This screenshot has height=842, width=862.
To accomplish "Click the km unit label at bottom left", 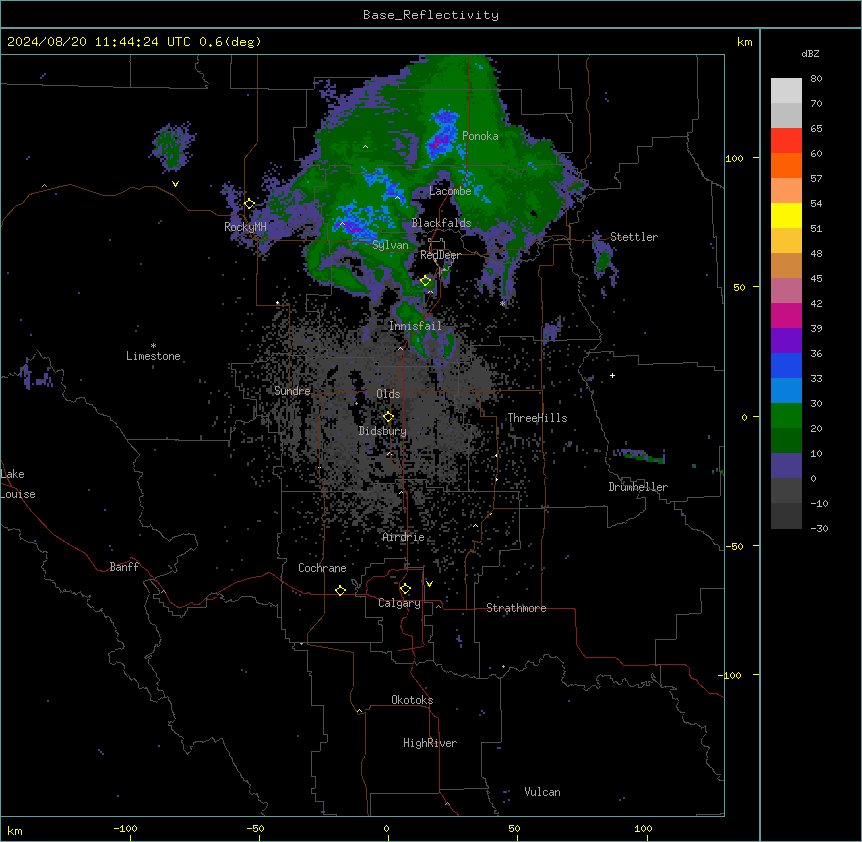I will click(15, 831).
